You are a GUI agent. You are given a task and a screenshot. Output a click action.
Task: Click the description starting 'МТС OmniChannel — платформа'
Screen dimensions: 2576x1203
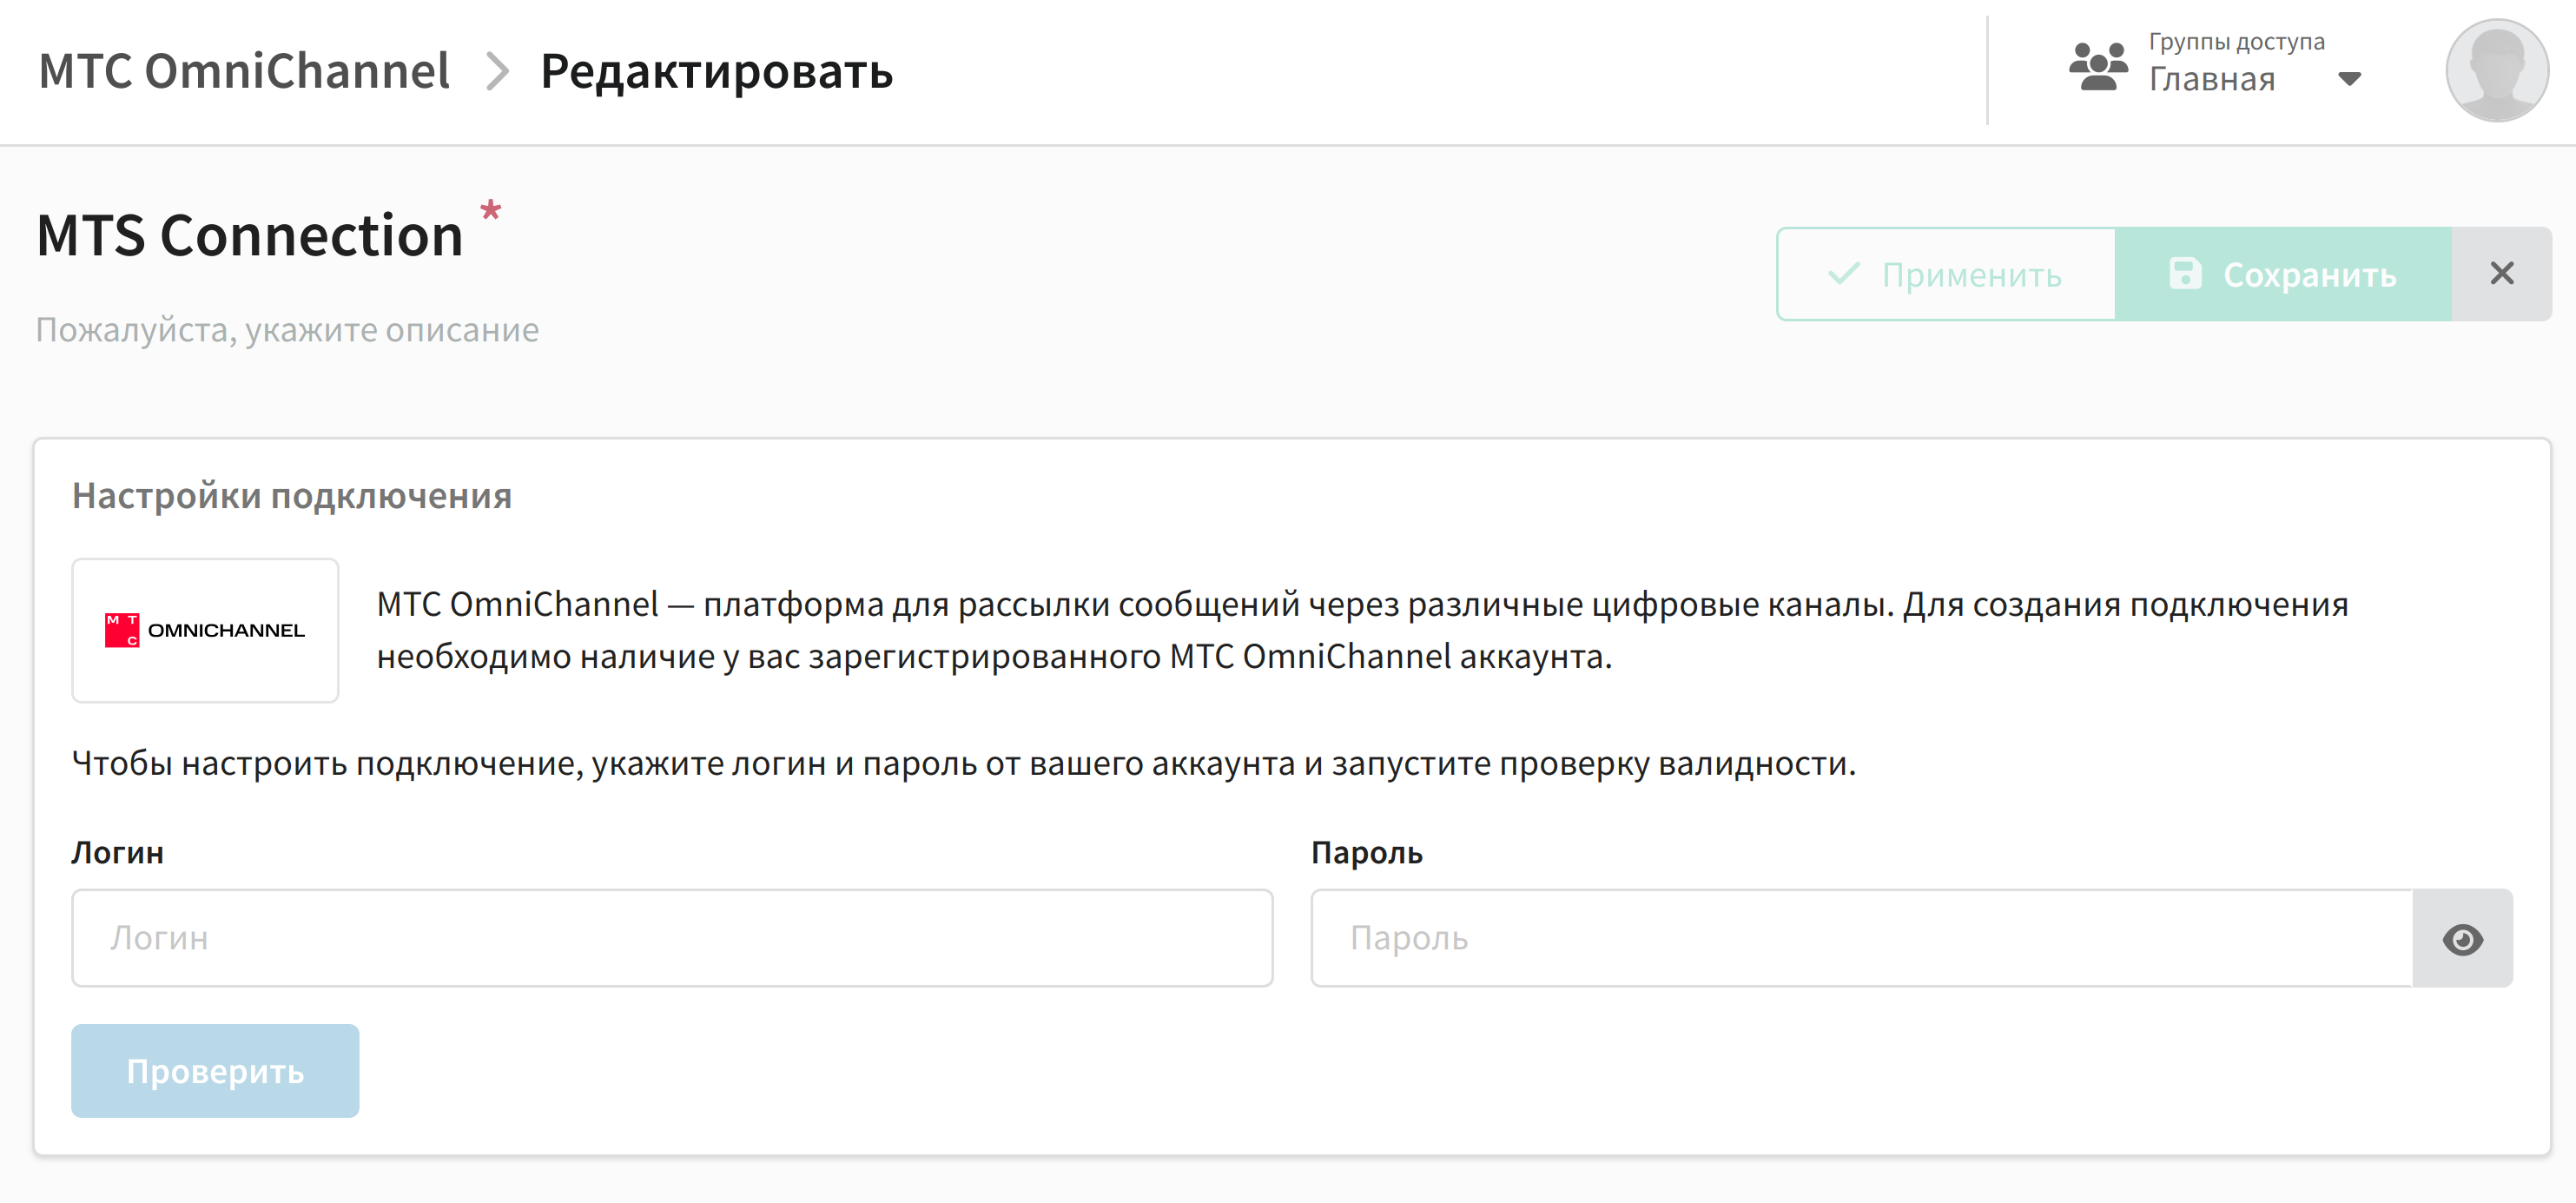click(x=1362, y=630)
